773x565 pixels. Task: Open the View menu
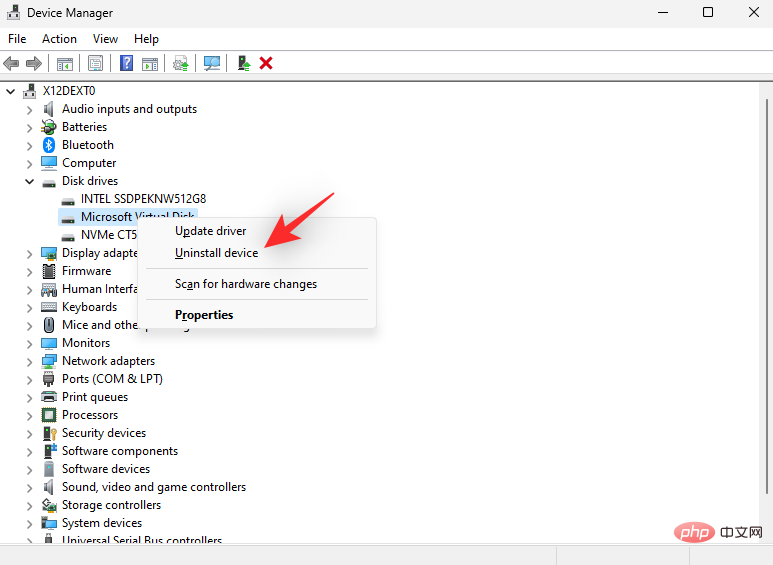(x=105, y=39)
